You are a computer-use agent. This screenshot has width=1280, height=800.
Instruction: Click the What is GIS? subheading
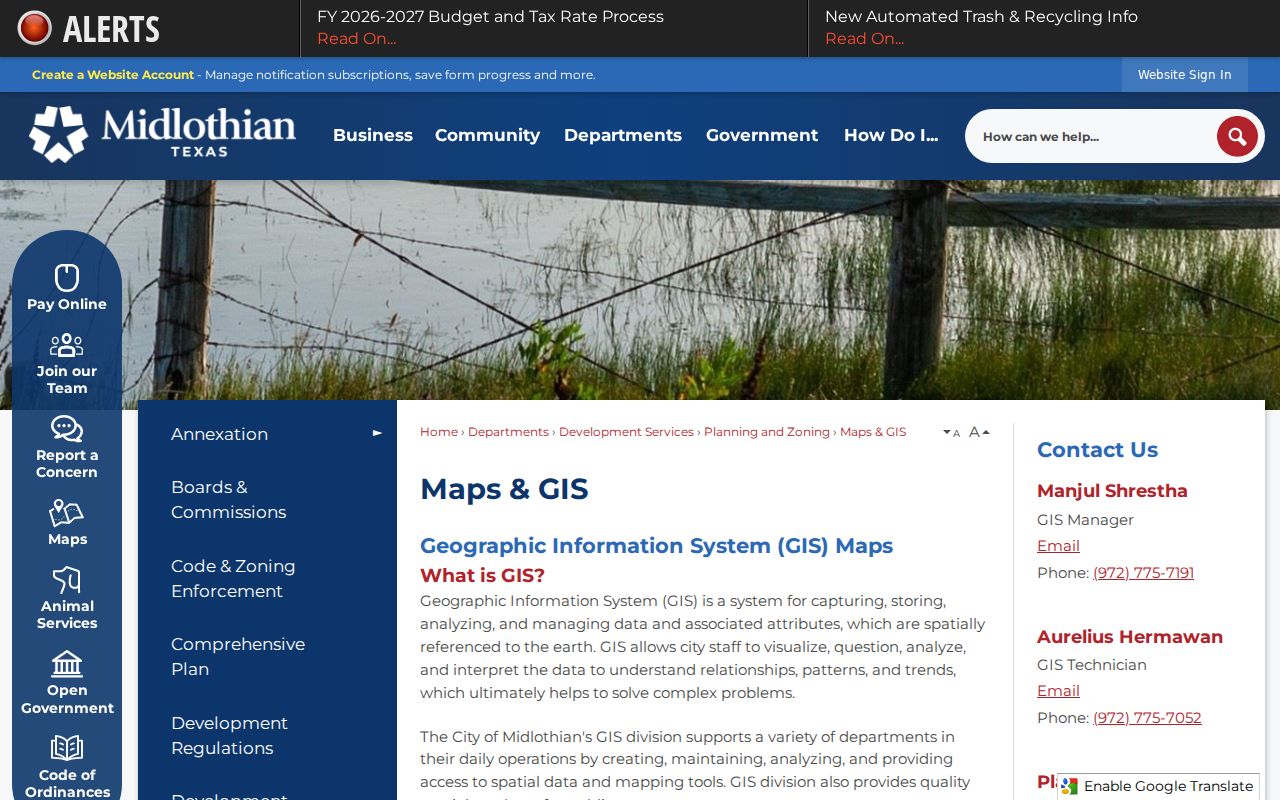click(482, 576)
